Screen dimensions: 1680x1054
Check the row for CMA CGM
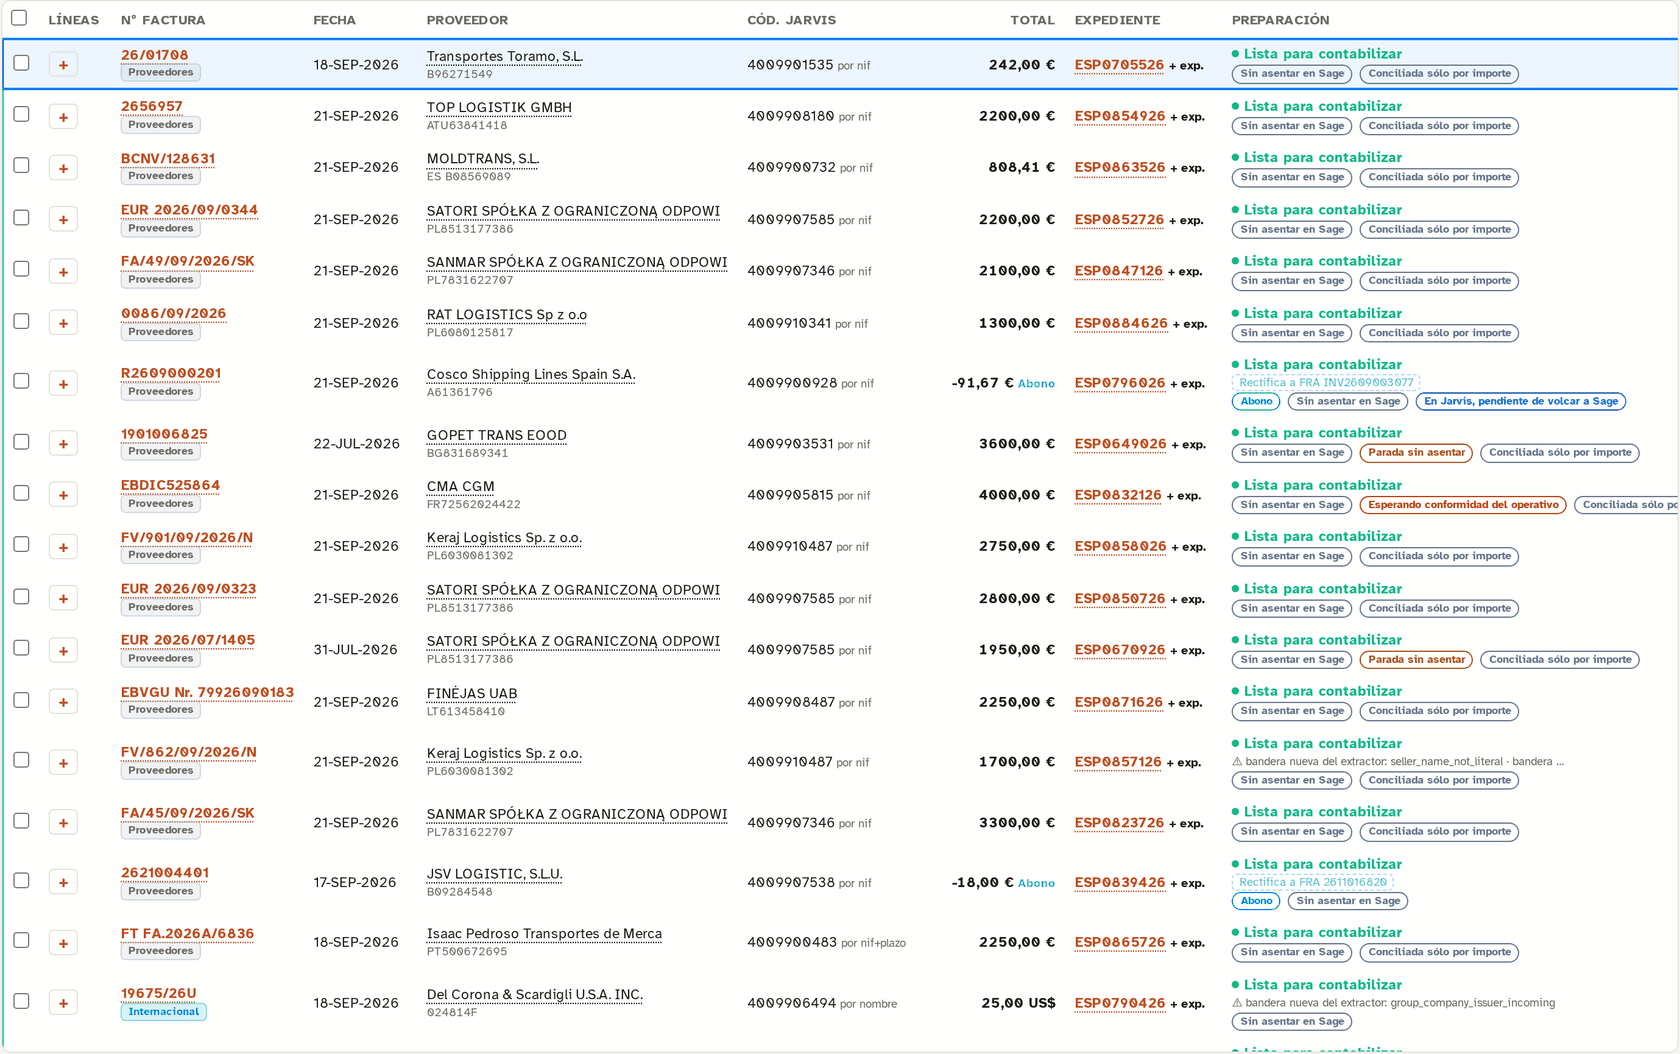point(21,493)
